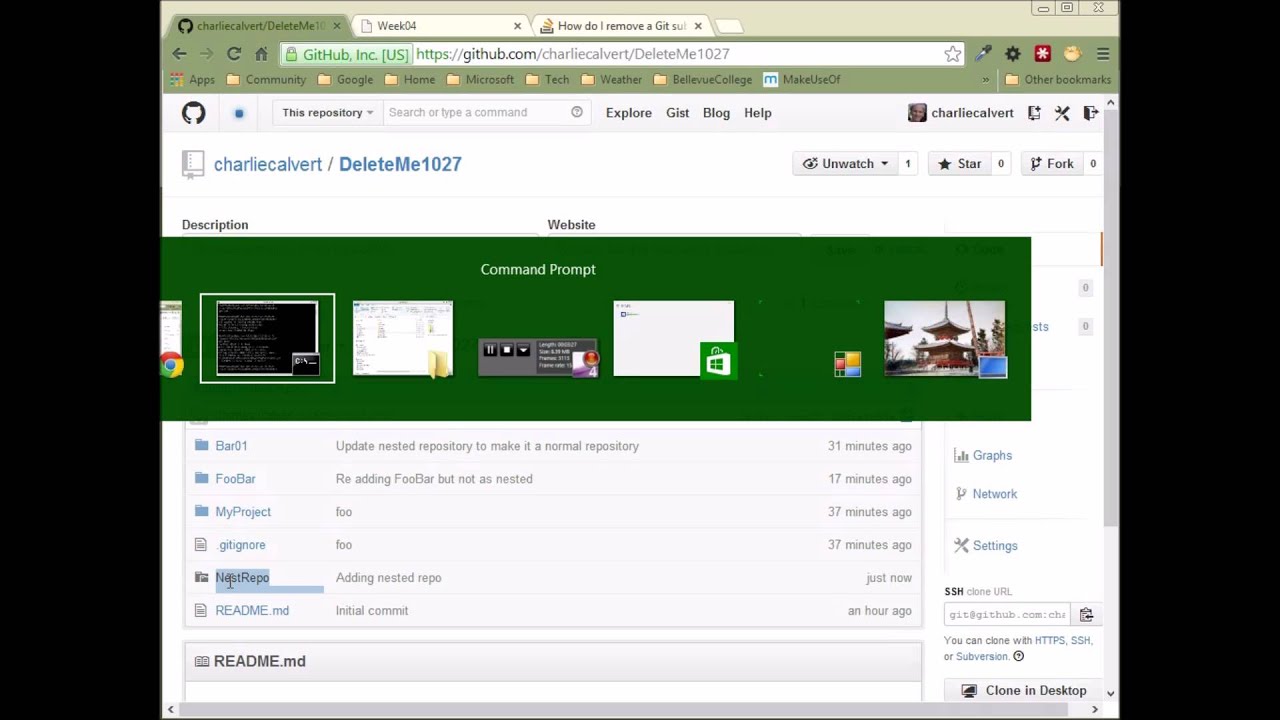Switch clone URL to HTTPS
This screenshot has height=720, width=1280.
click(1050, 641)
